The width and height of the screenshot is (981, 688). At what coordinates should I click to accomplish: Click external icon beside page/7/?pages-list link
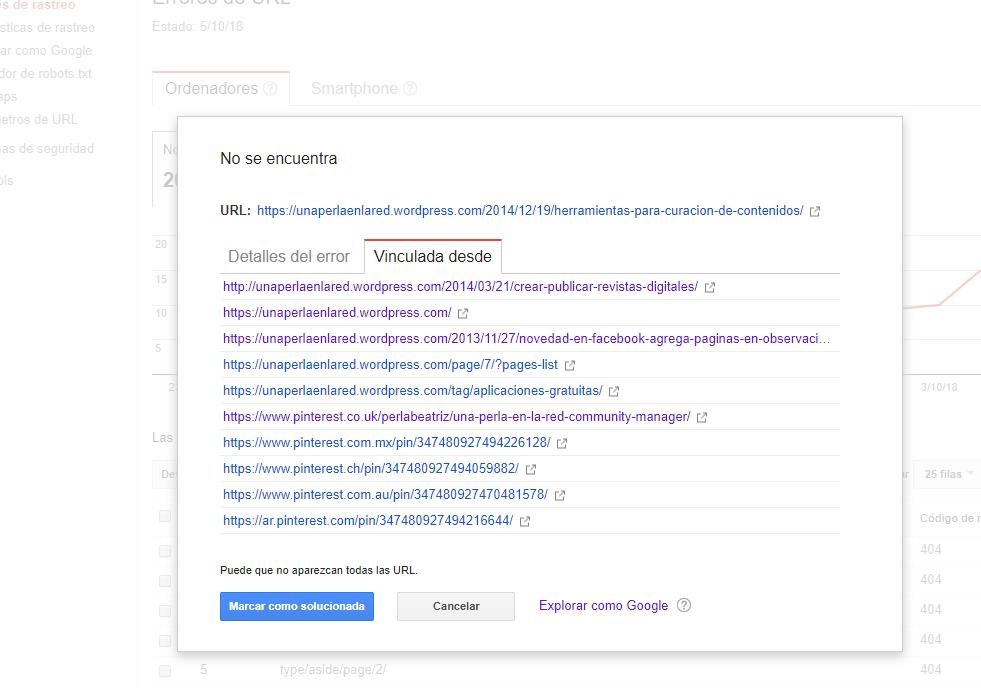(x=570, y=366)
